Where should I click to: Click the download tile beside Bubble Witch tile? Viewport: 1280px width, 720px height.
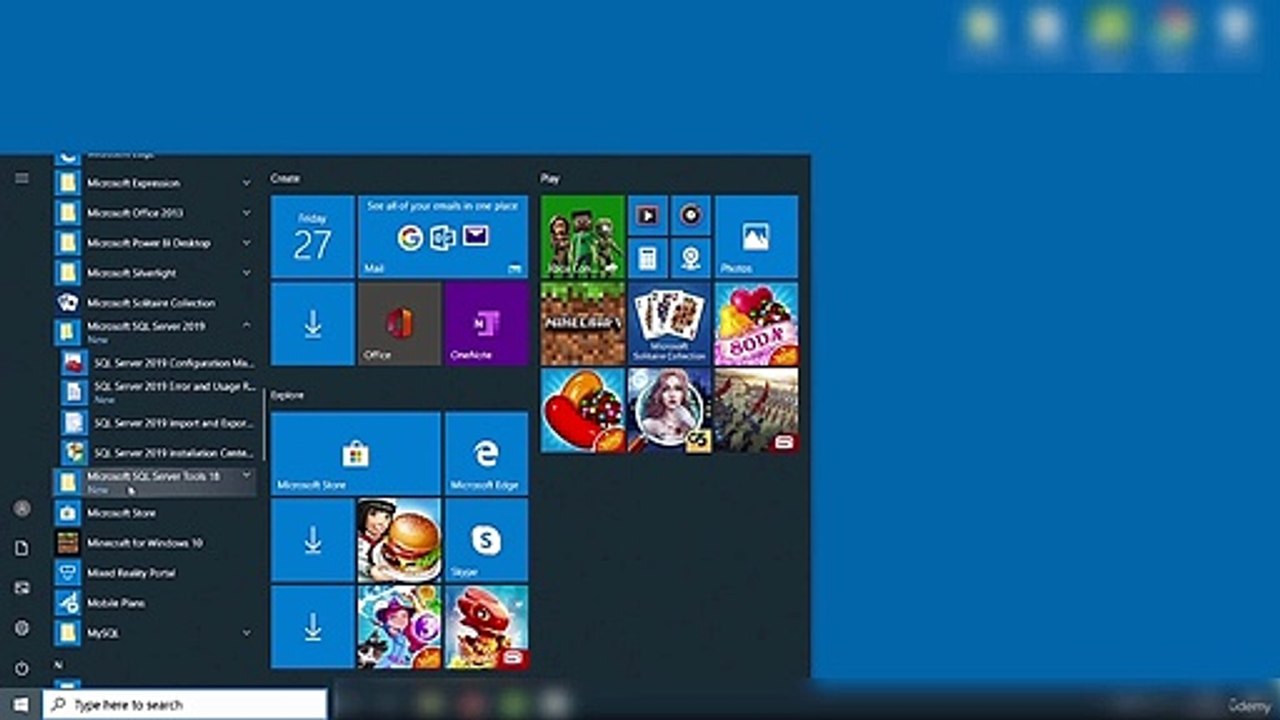pos(312,627)
